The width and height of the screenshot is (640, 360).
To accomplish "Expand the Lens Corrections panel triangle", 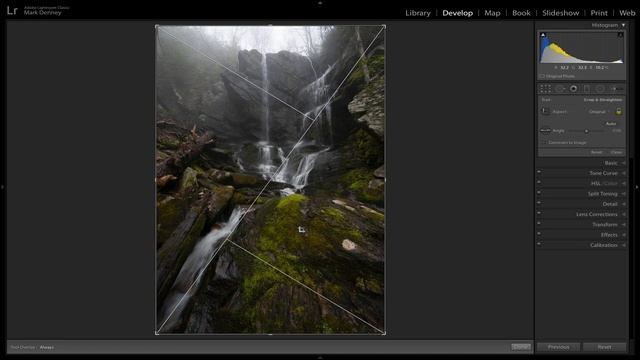I will click(x=624, y=214).
